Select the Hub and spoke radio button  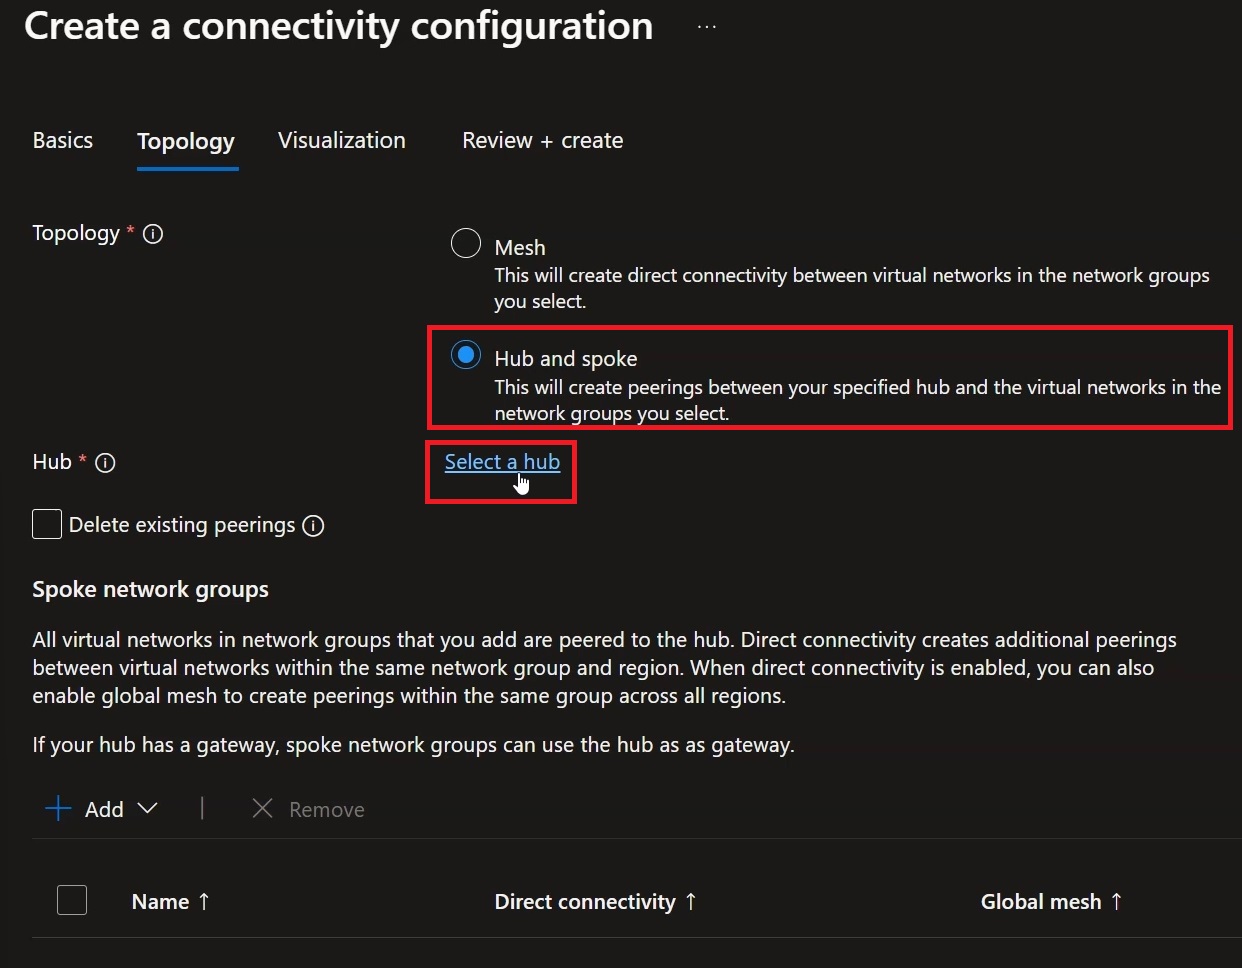(466, 355)
